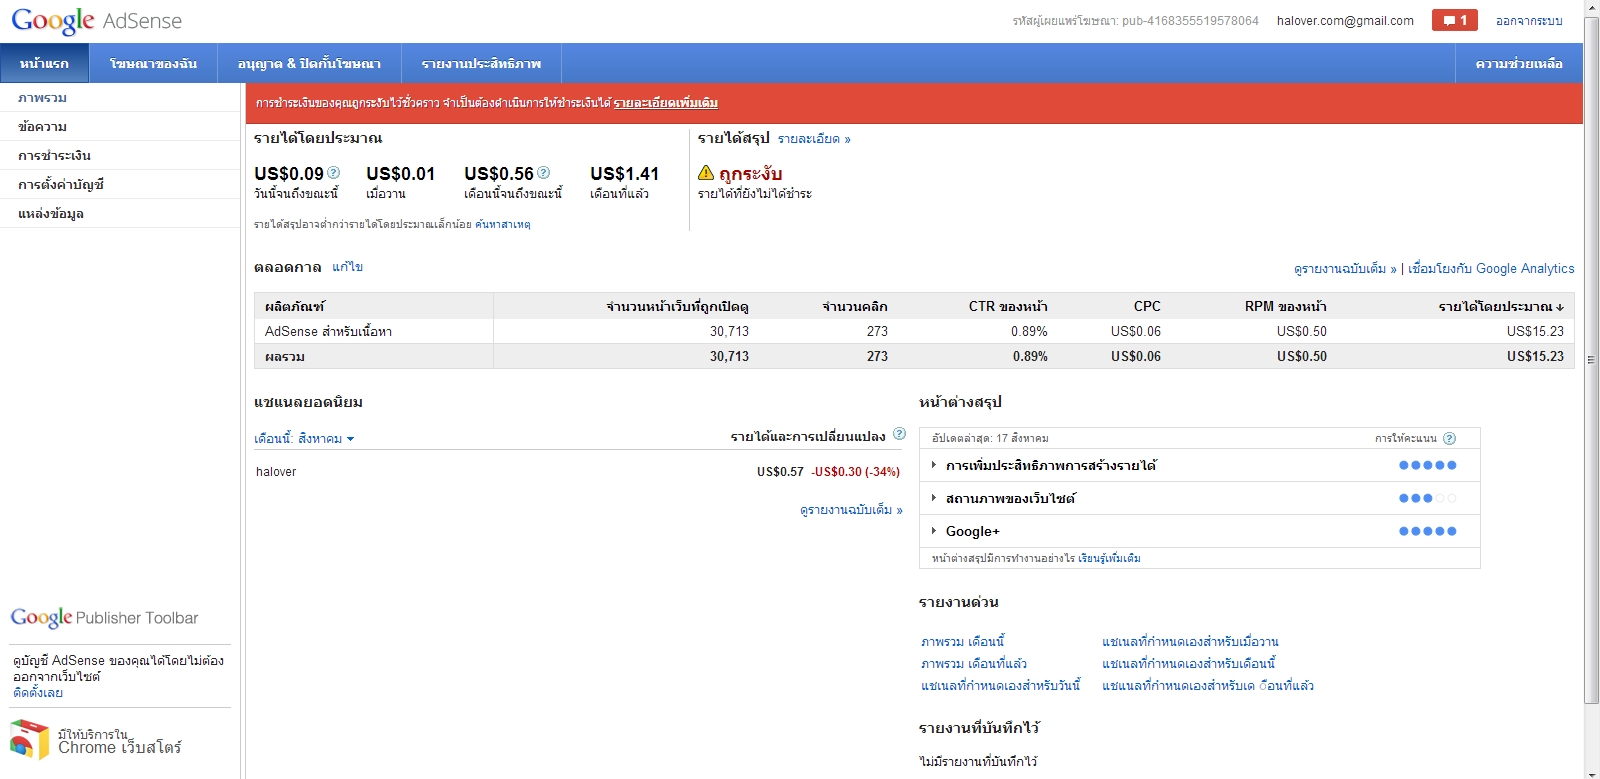Click sort arrow on รายได้โดยประมาณ column header
The width and height of the screenshot is (1600, 779).
(x=1560, y=307)
